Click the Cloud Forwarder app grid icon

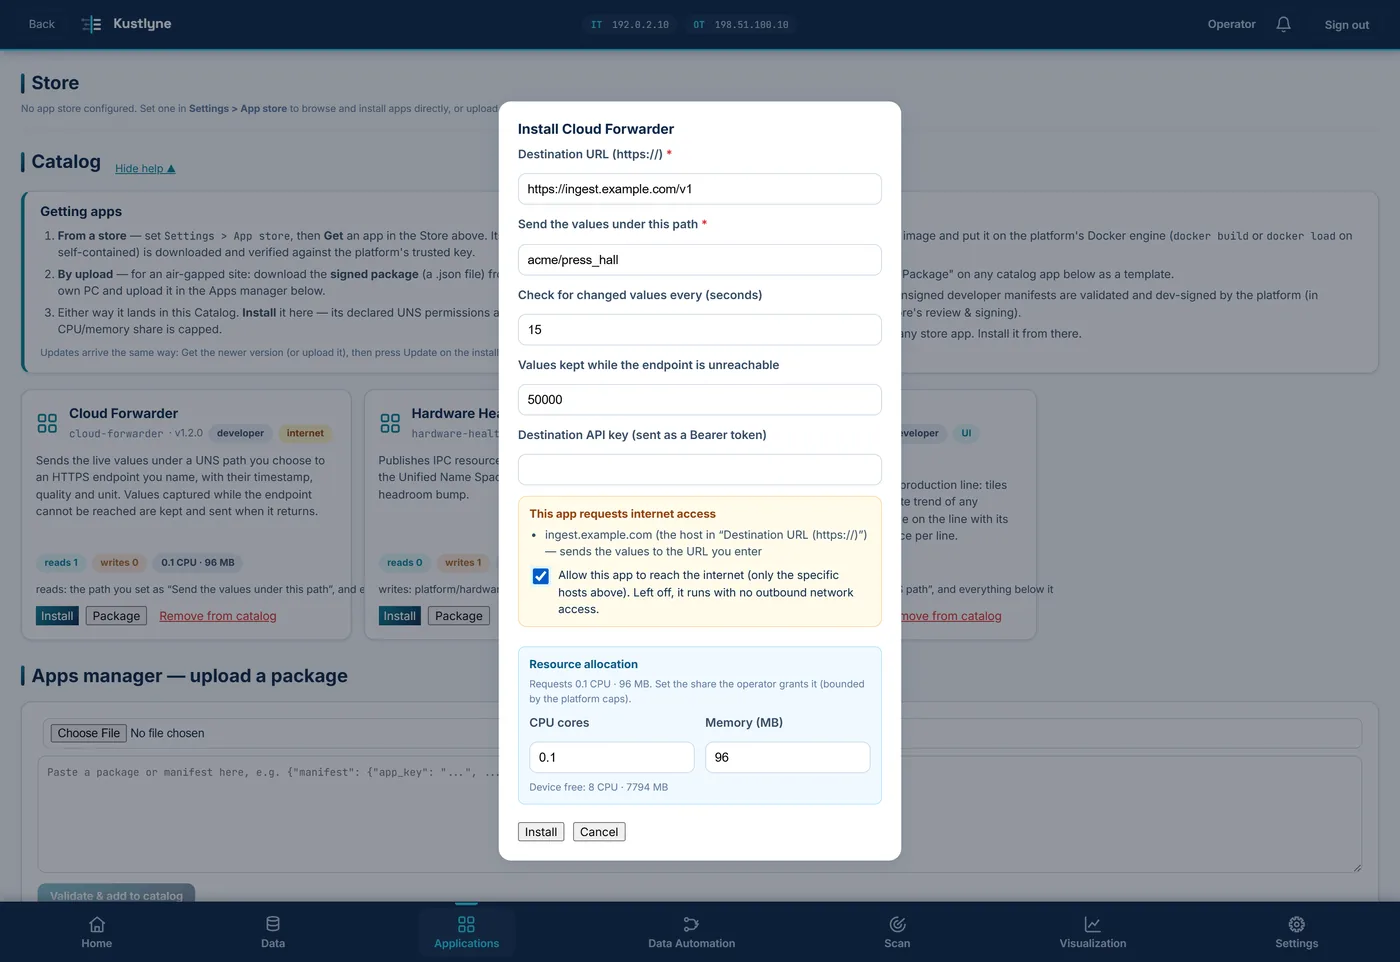coord(47,423)
